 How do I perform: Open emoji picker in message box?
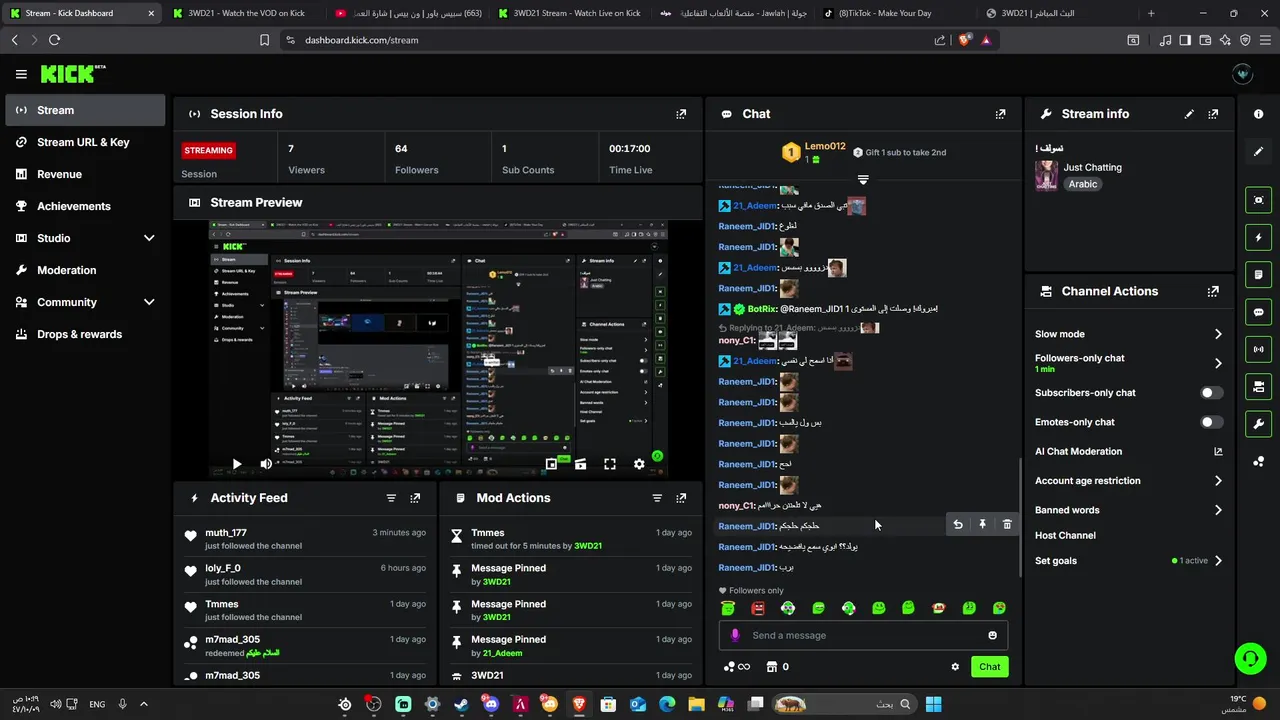(992, 635)
